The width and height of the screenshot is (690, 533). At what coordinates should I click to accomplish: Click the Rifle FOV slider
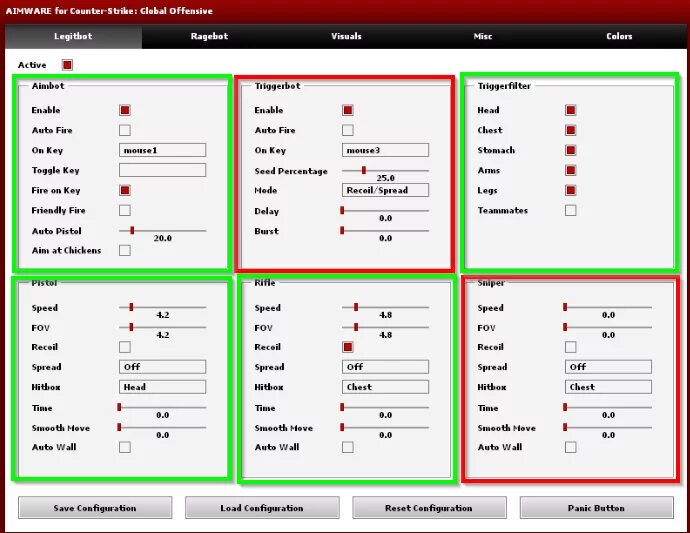point(385,327)
